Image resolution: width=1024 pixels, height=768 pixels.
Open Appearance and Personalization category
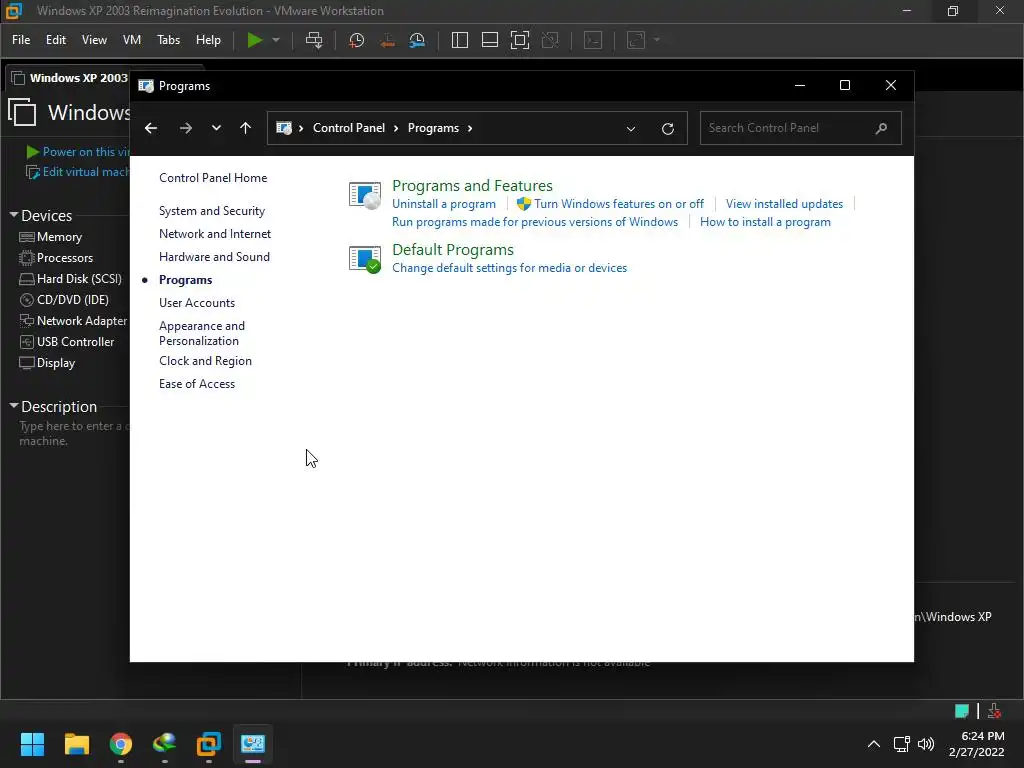coord(202,333)
